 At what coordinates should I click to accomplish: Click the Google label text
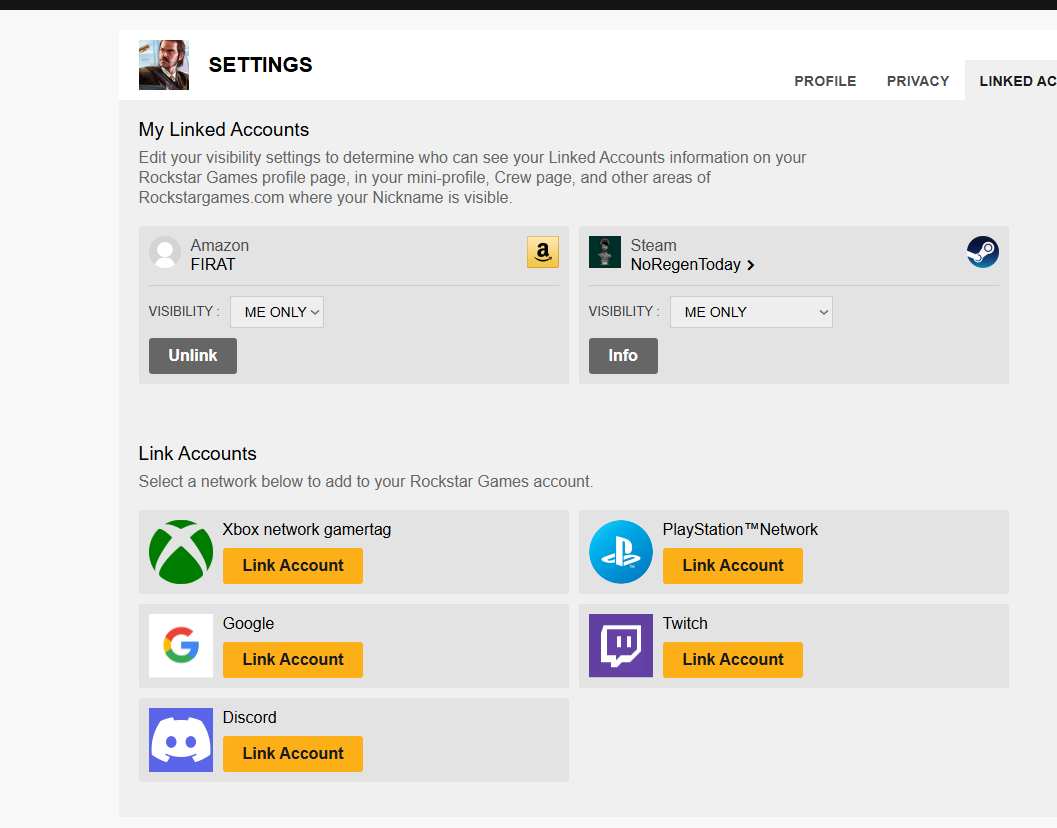tap(248, 624)
